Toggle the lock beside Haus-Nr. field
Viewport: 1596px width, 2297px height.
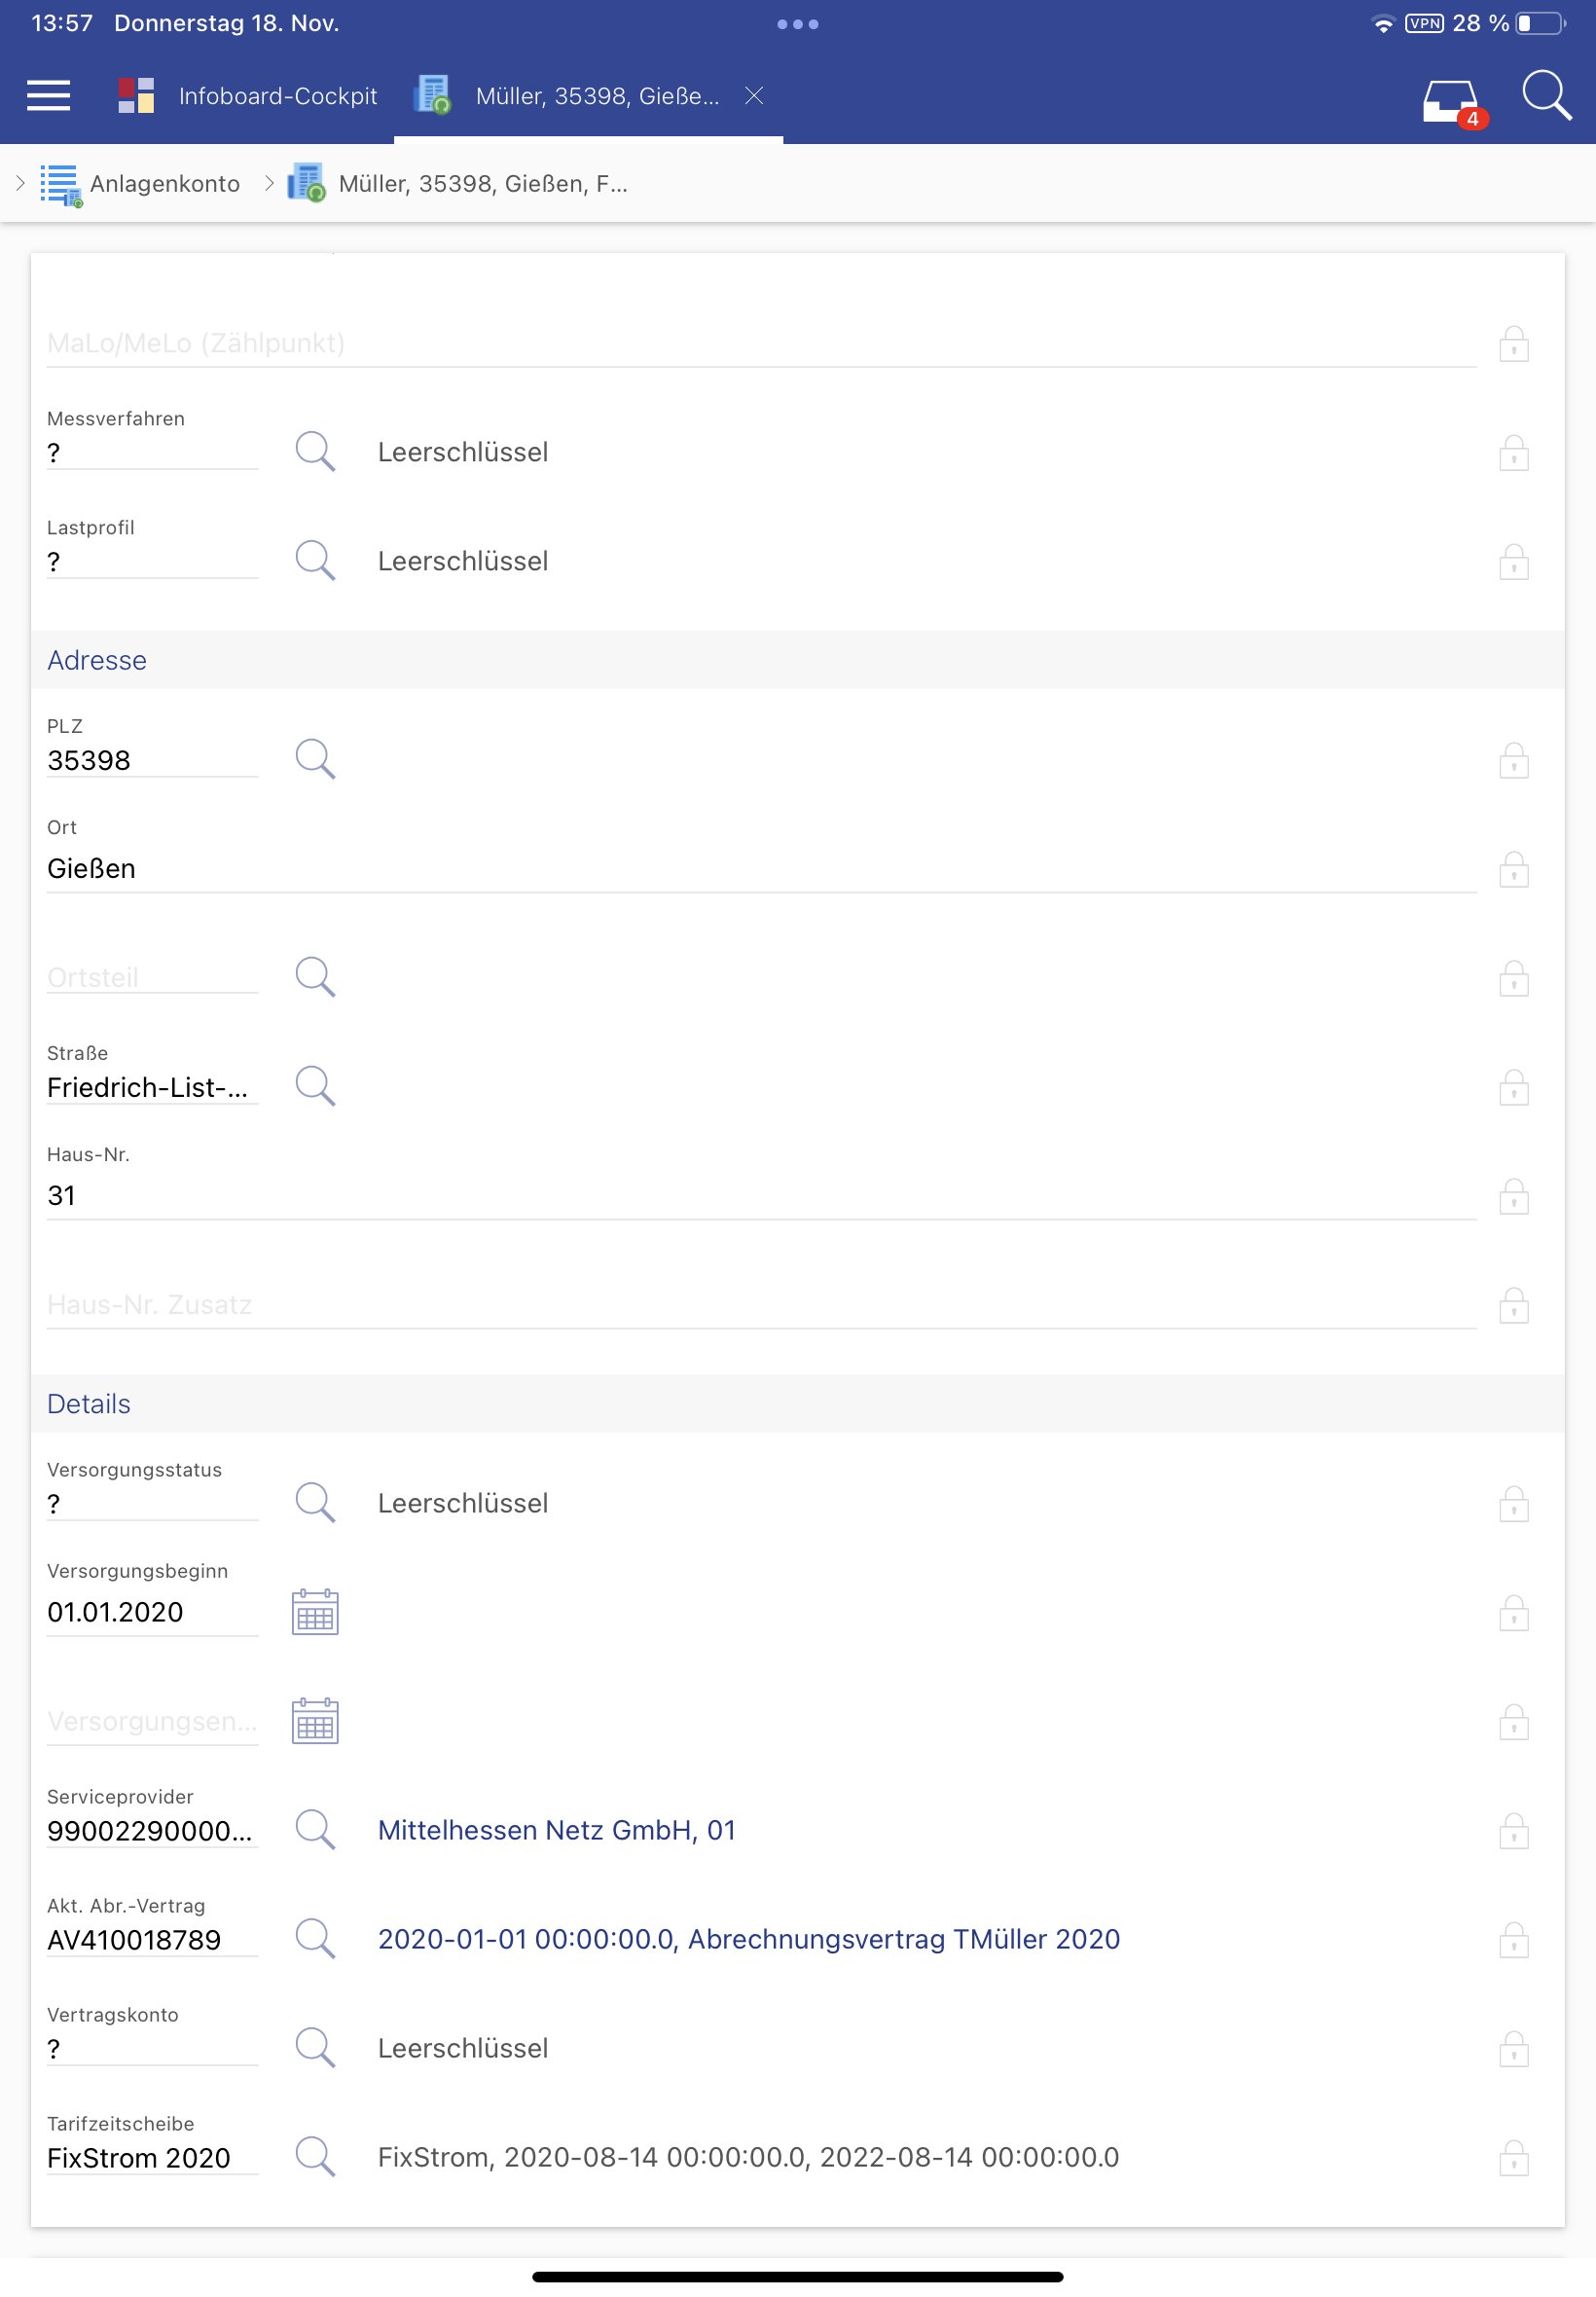(1513, 1197)
